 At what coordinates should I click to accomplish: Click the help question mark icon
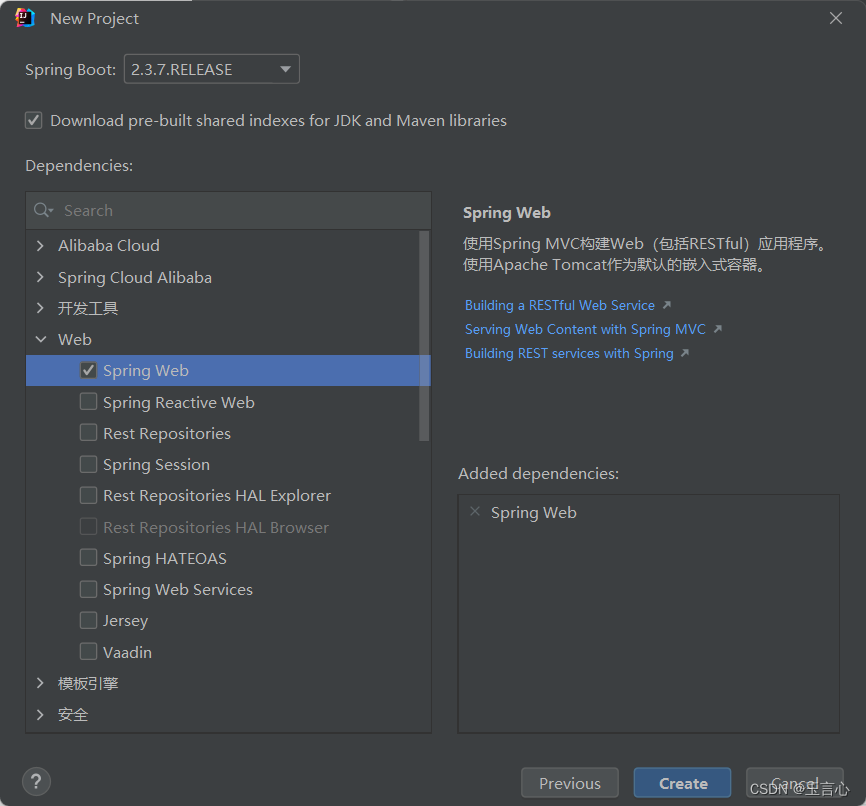36,782
